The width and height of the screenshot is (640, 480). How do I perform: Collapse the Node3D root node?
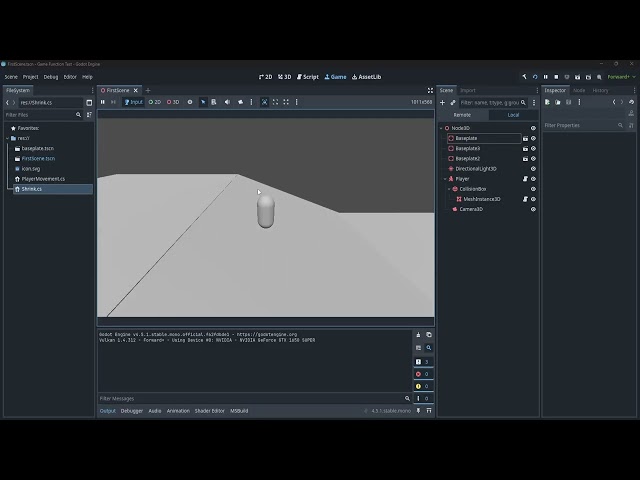441,128
